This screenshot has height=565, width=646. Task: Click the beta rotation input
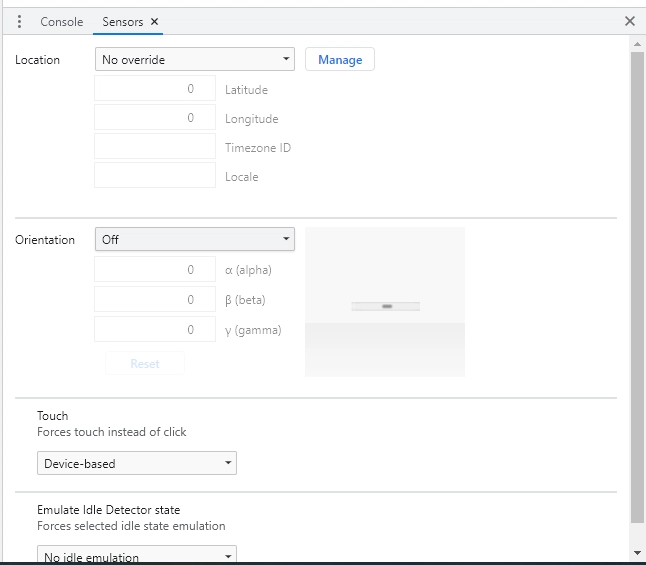(x=155, y=300)
